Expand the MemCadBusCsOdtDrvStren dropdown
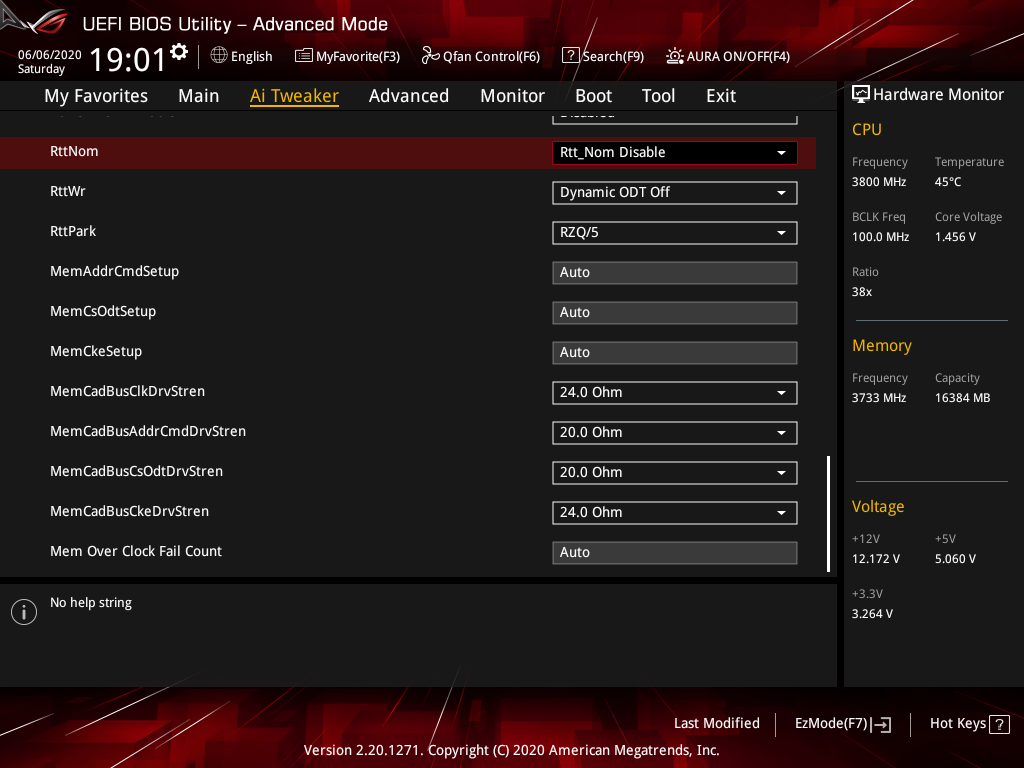 point(675,472)
